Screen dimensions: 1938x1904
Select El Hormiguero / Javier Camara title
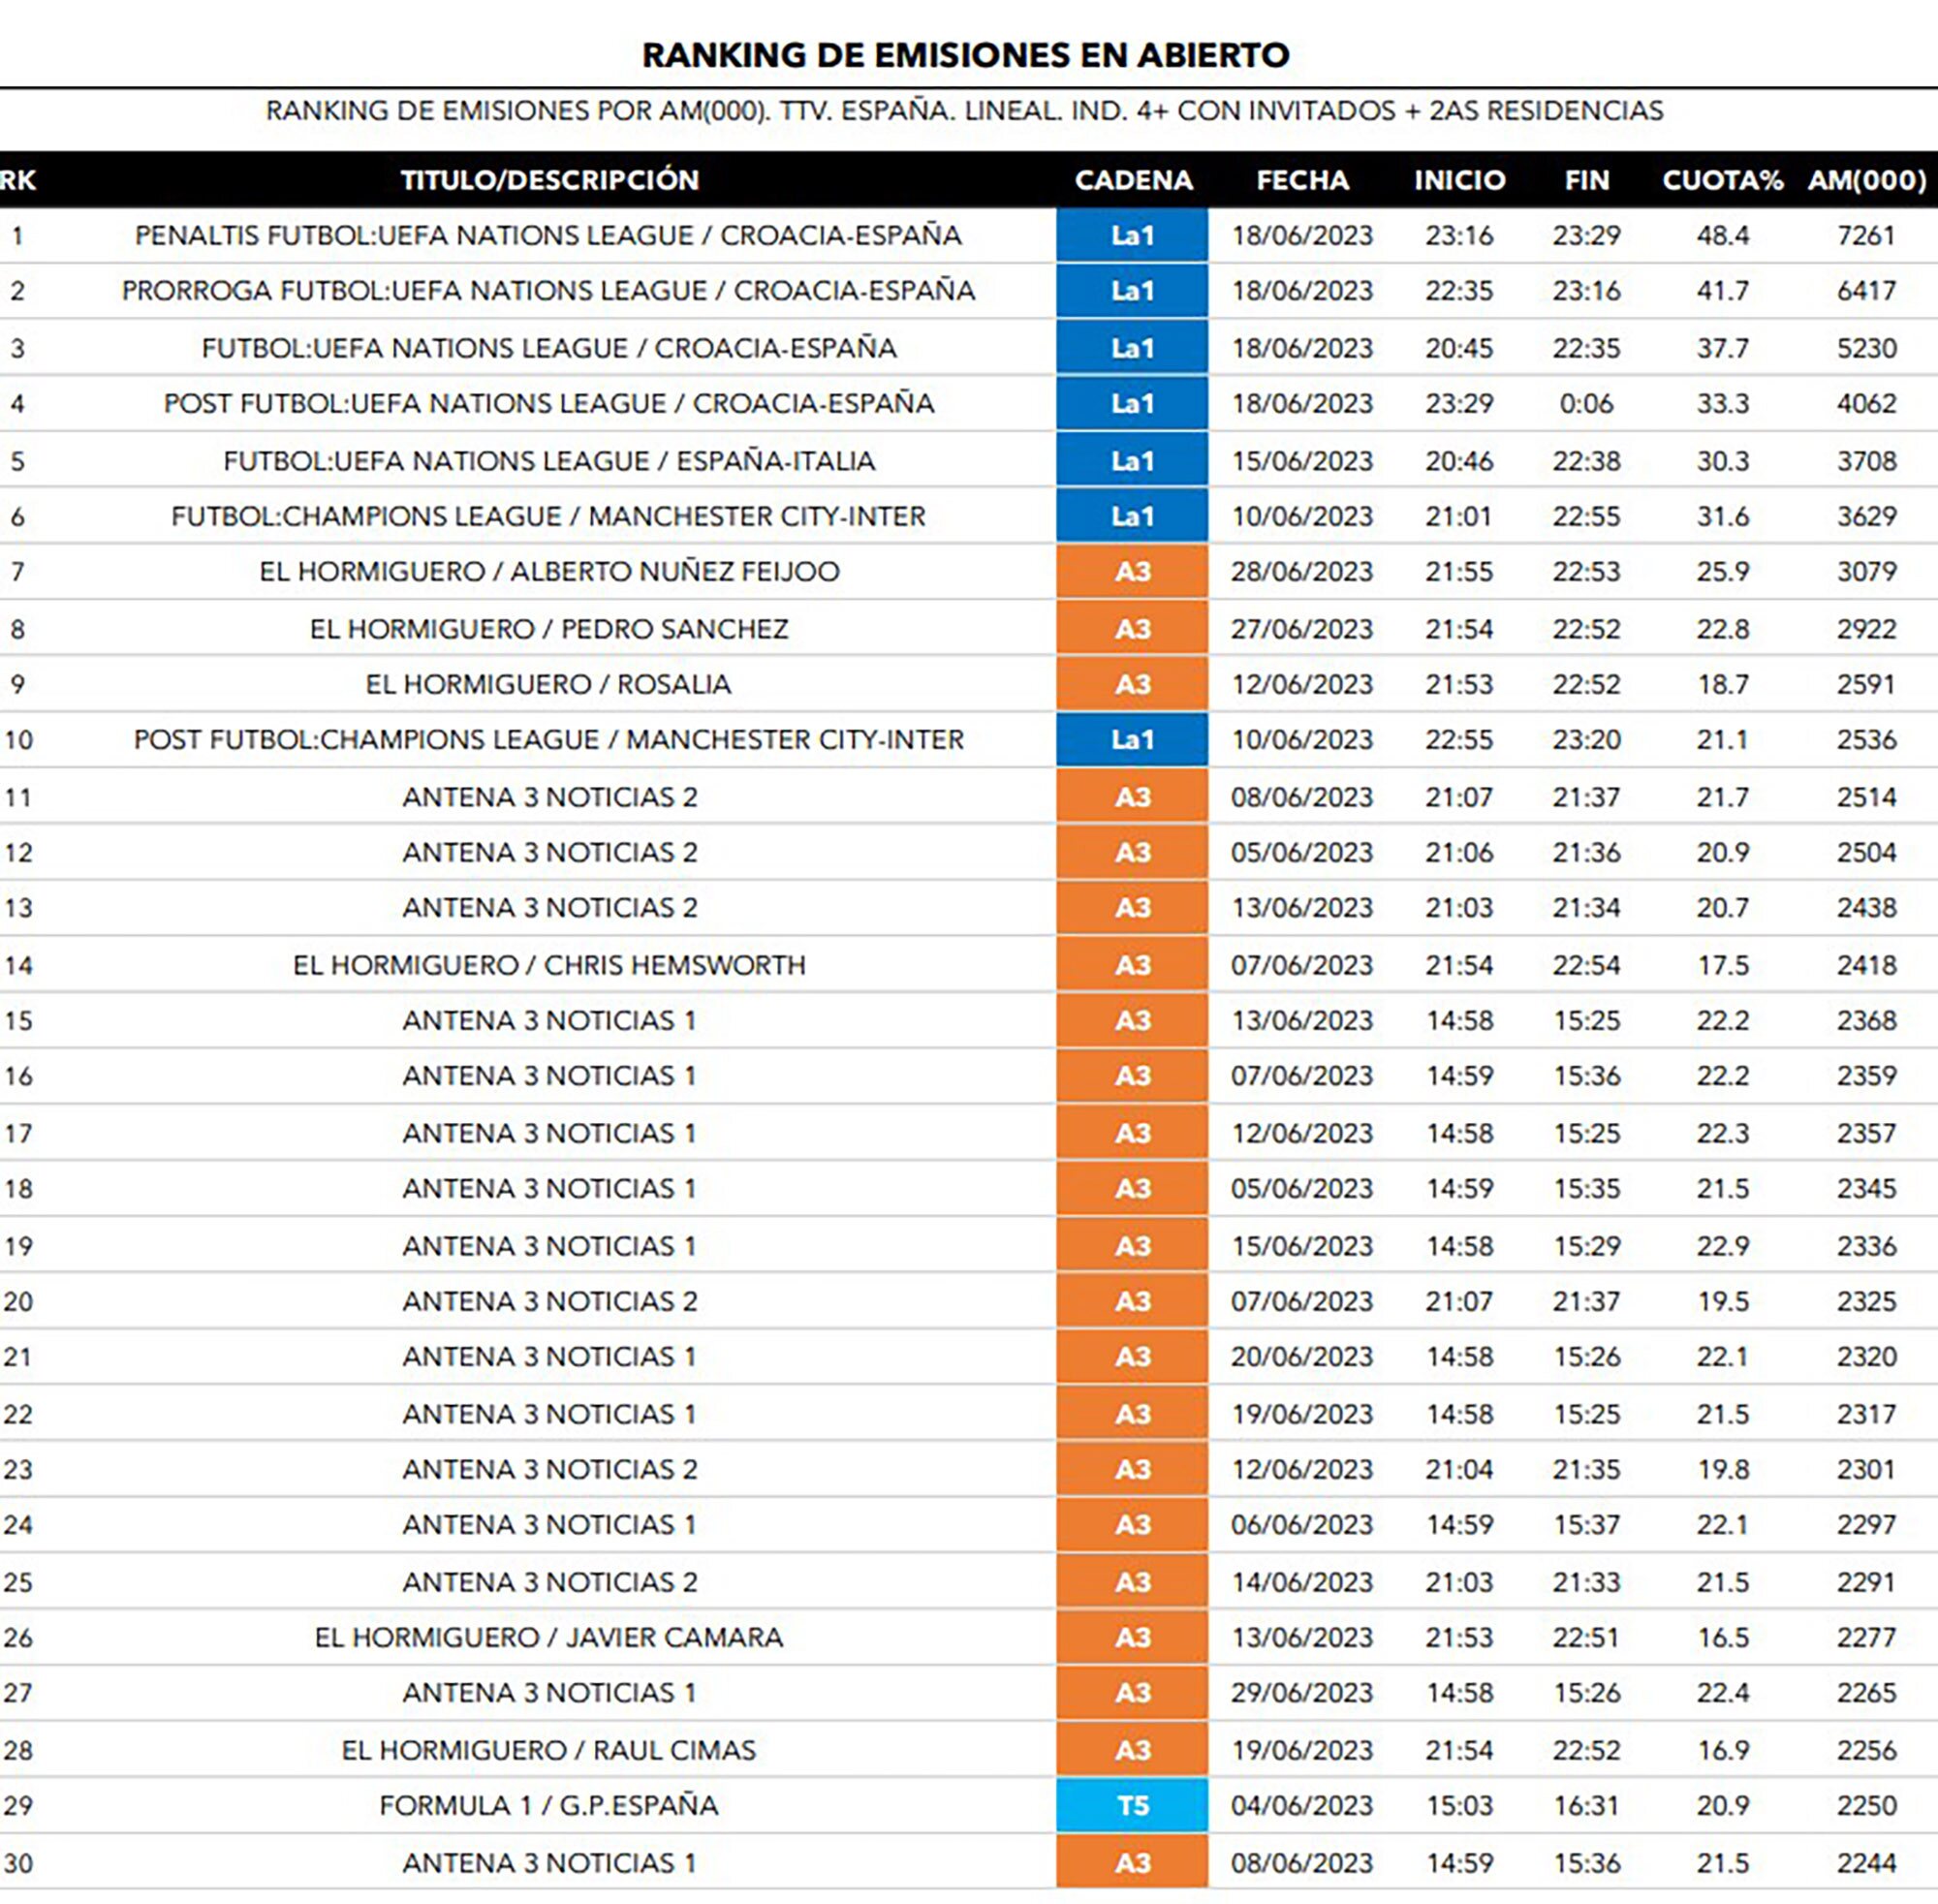(548, 1637)
